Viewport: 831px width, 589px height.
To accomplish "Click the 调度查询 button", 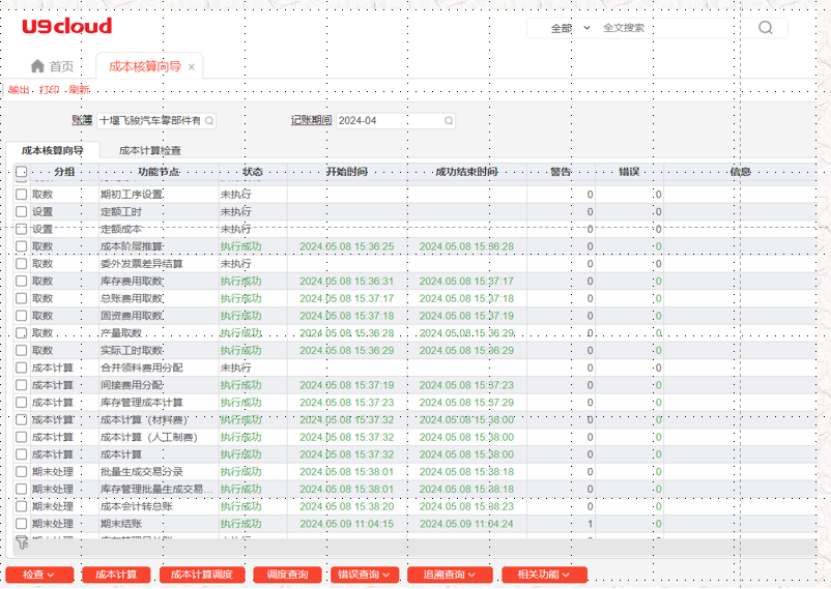I will (x=287, y=574).
